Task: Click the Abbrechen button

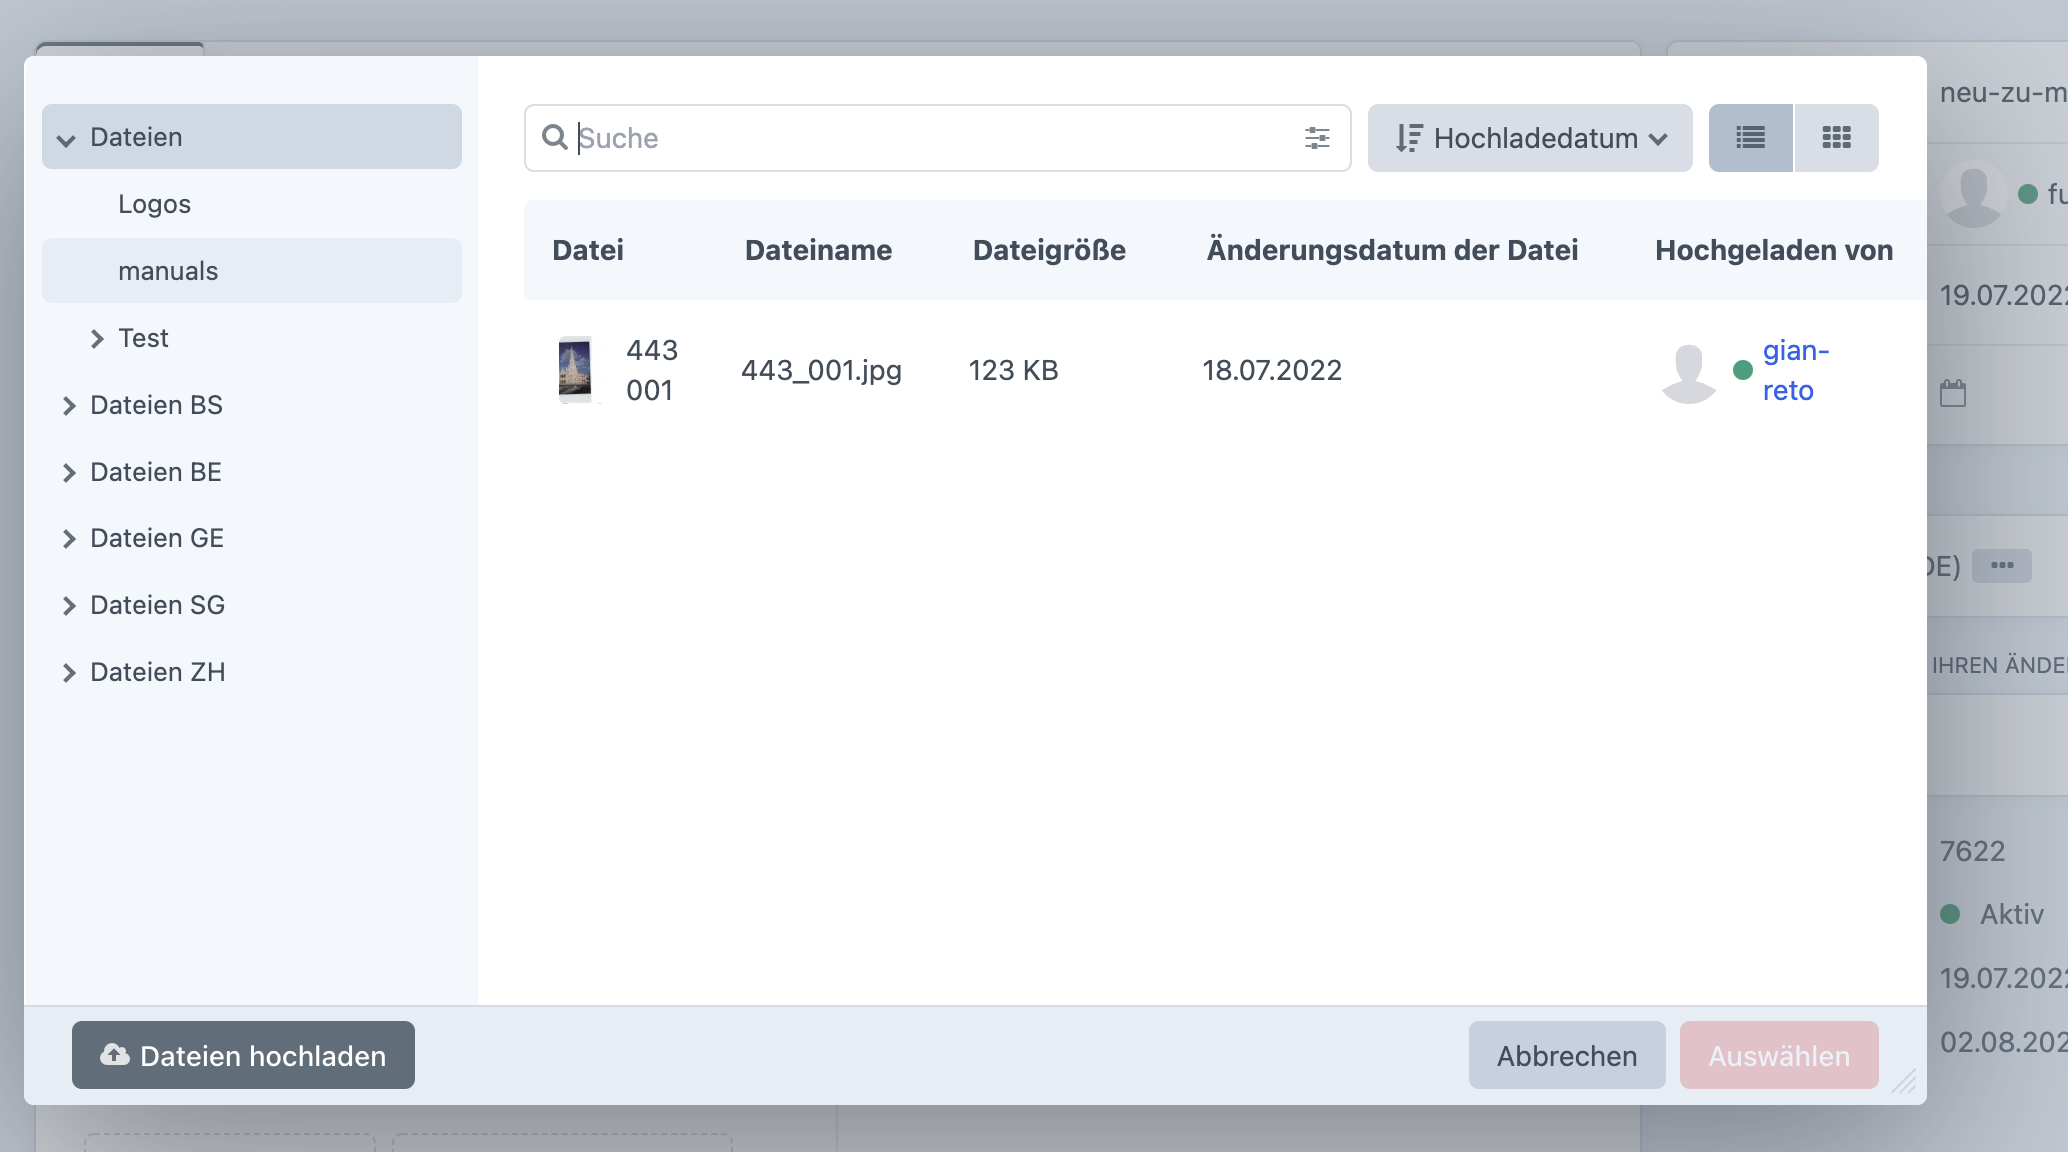Action: tap(1566, 1055)
